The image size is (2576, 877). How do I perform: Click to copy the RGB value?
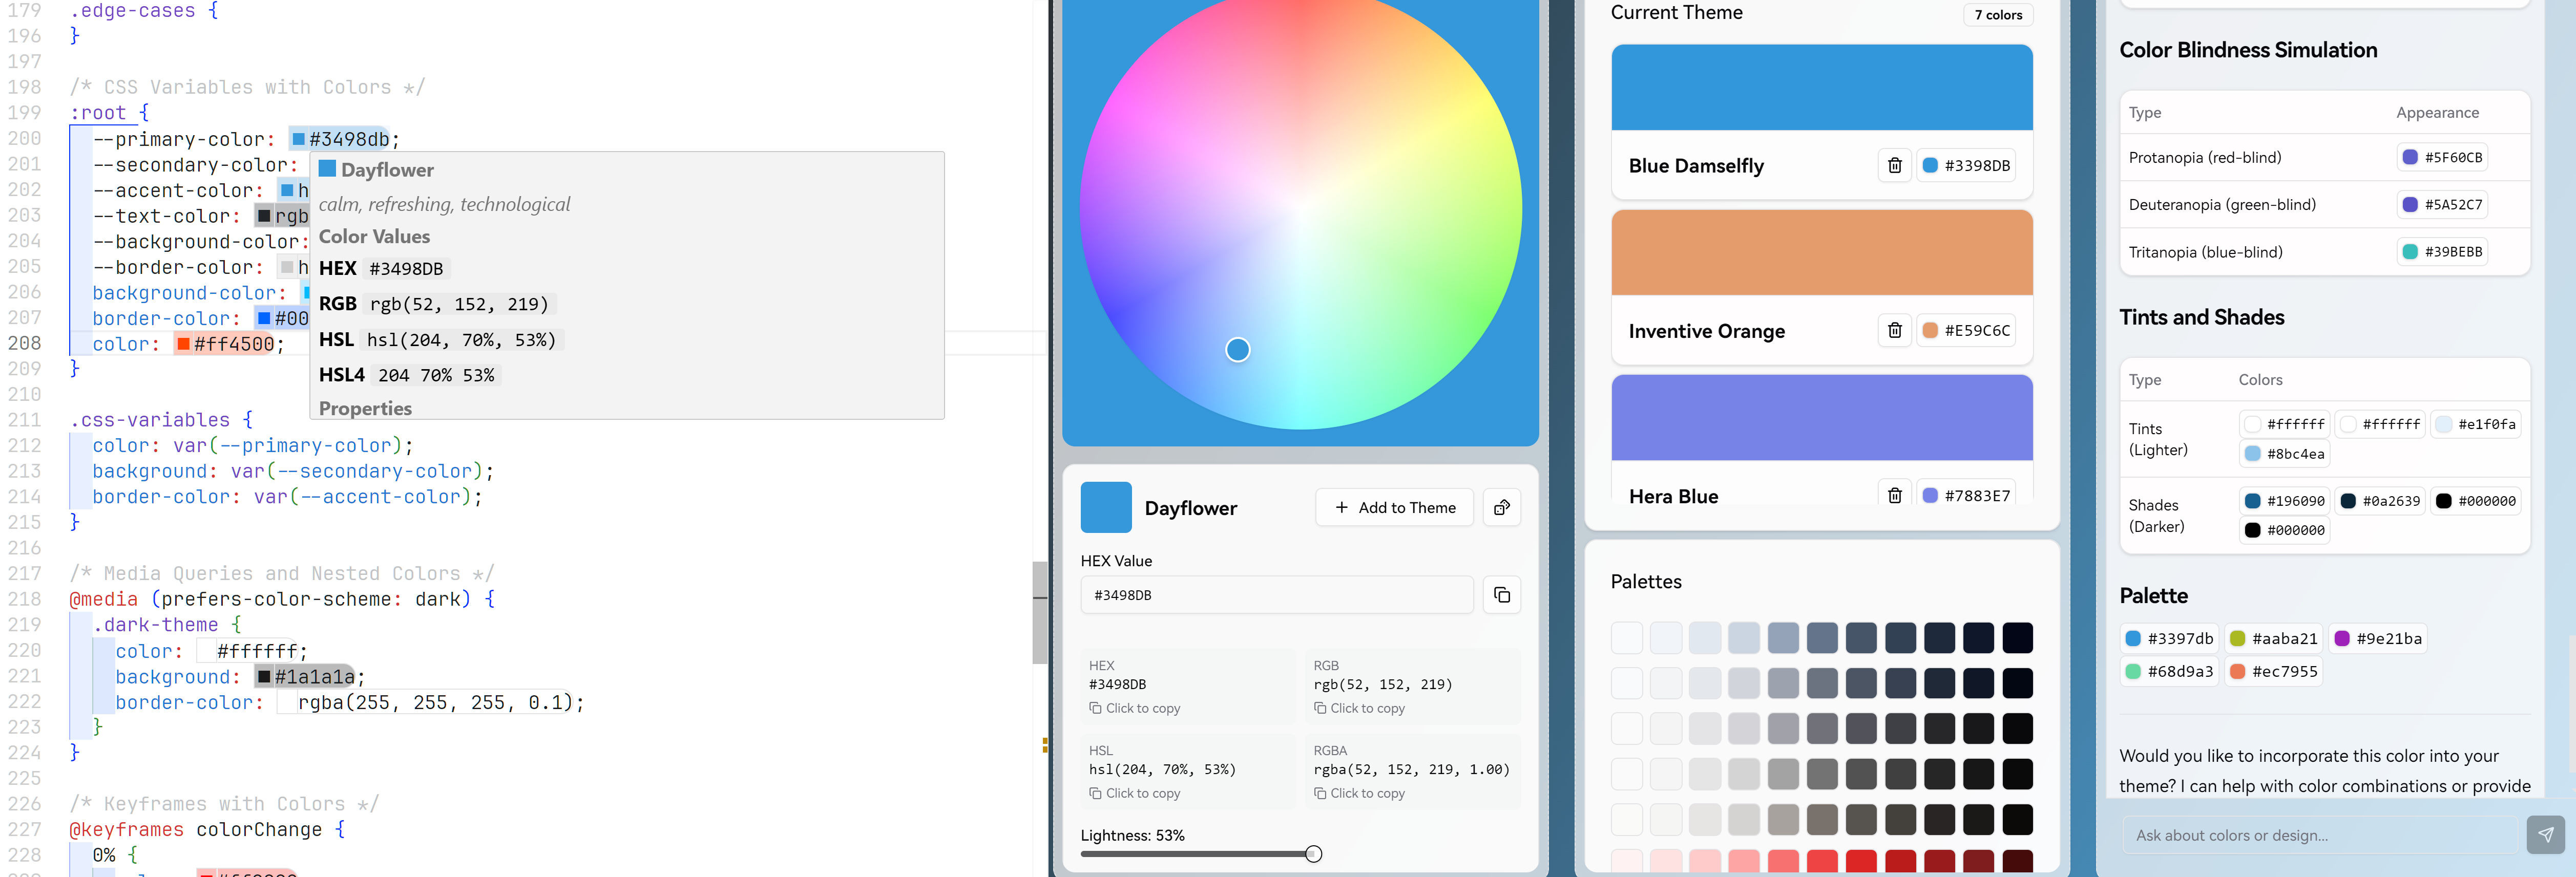(x=1366, y=709)
